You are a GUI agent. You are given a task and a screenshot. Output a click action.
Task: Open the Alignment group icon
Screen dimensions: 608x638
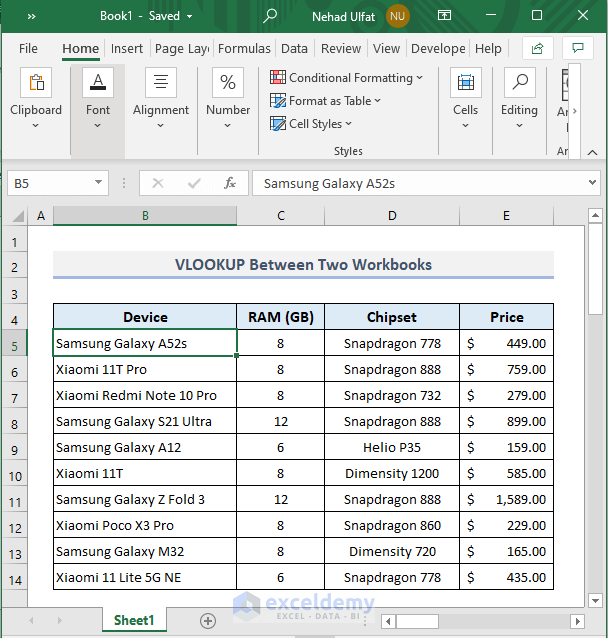point(160,83)
